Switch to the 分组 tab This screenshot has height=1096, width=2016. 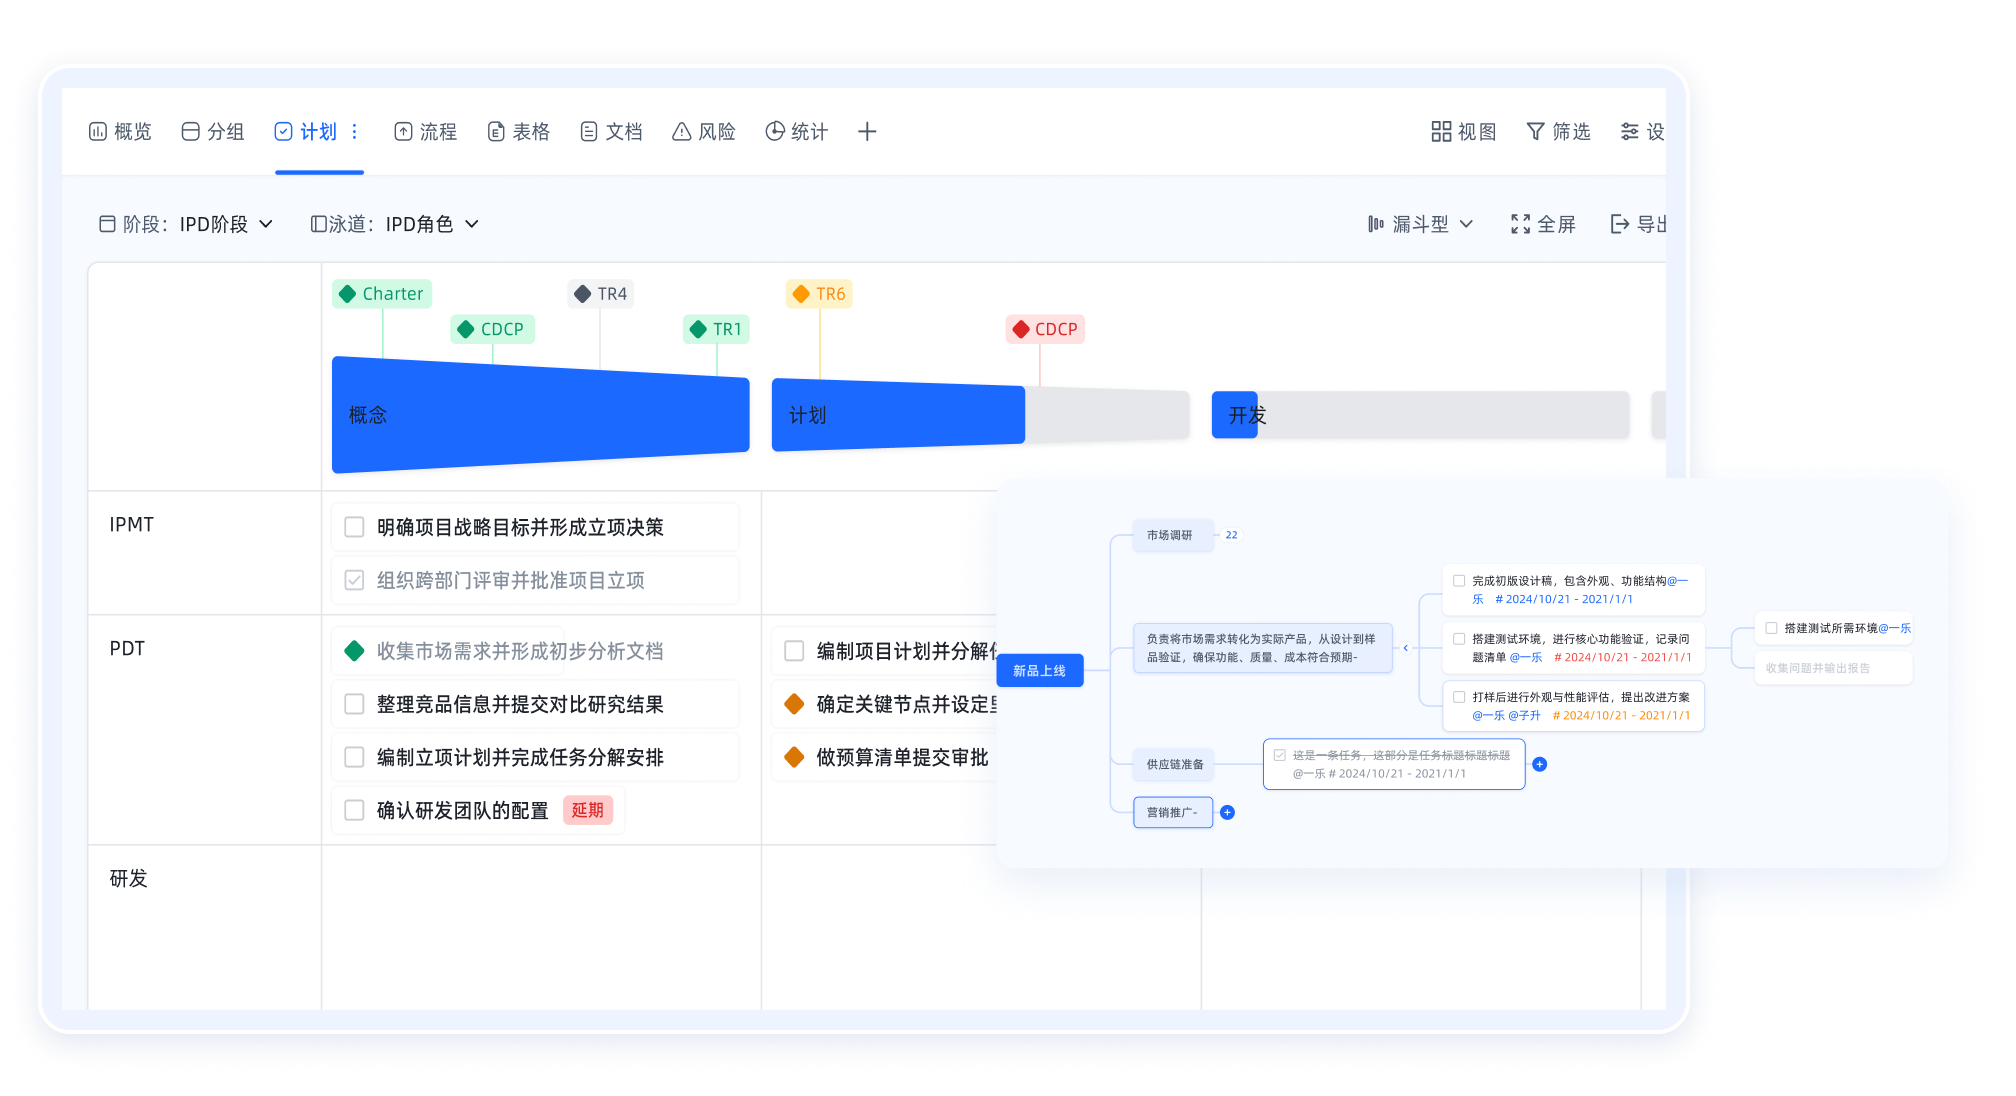tap(213, 132)
